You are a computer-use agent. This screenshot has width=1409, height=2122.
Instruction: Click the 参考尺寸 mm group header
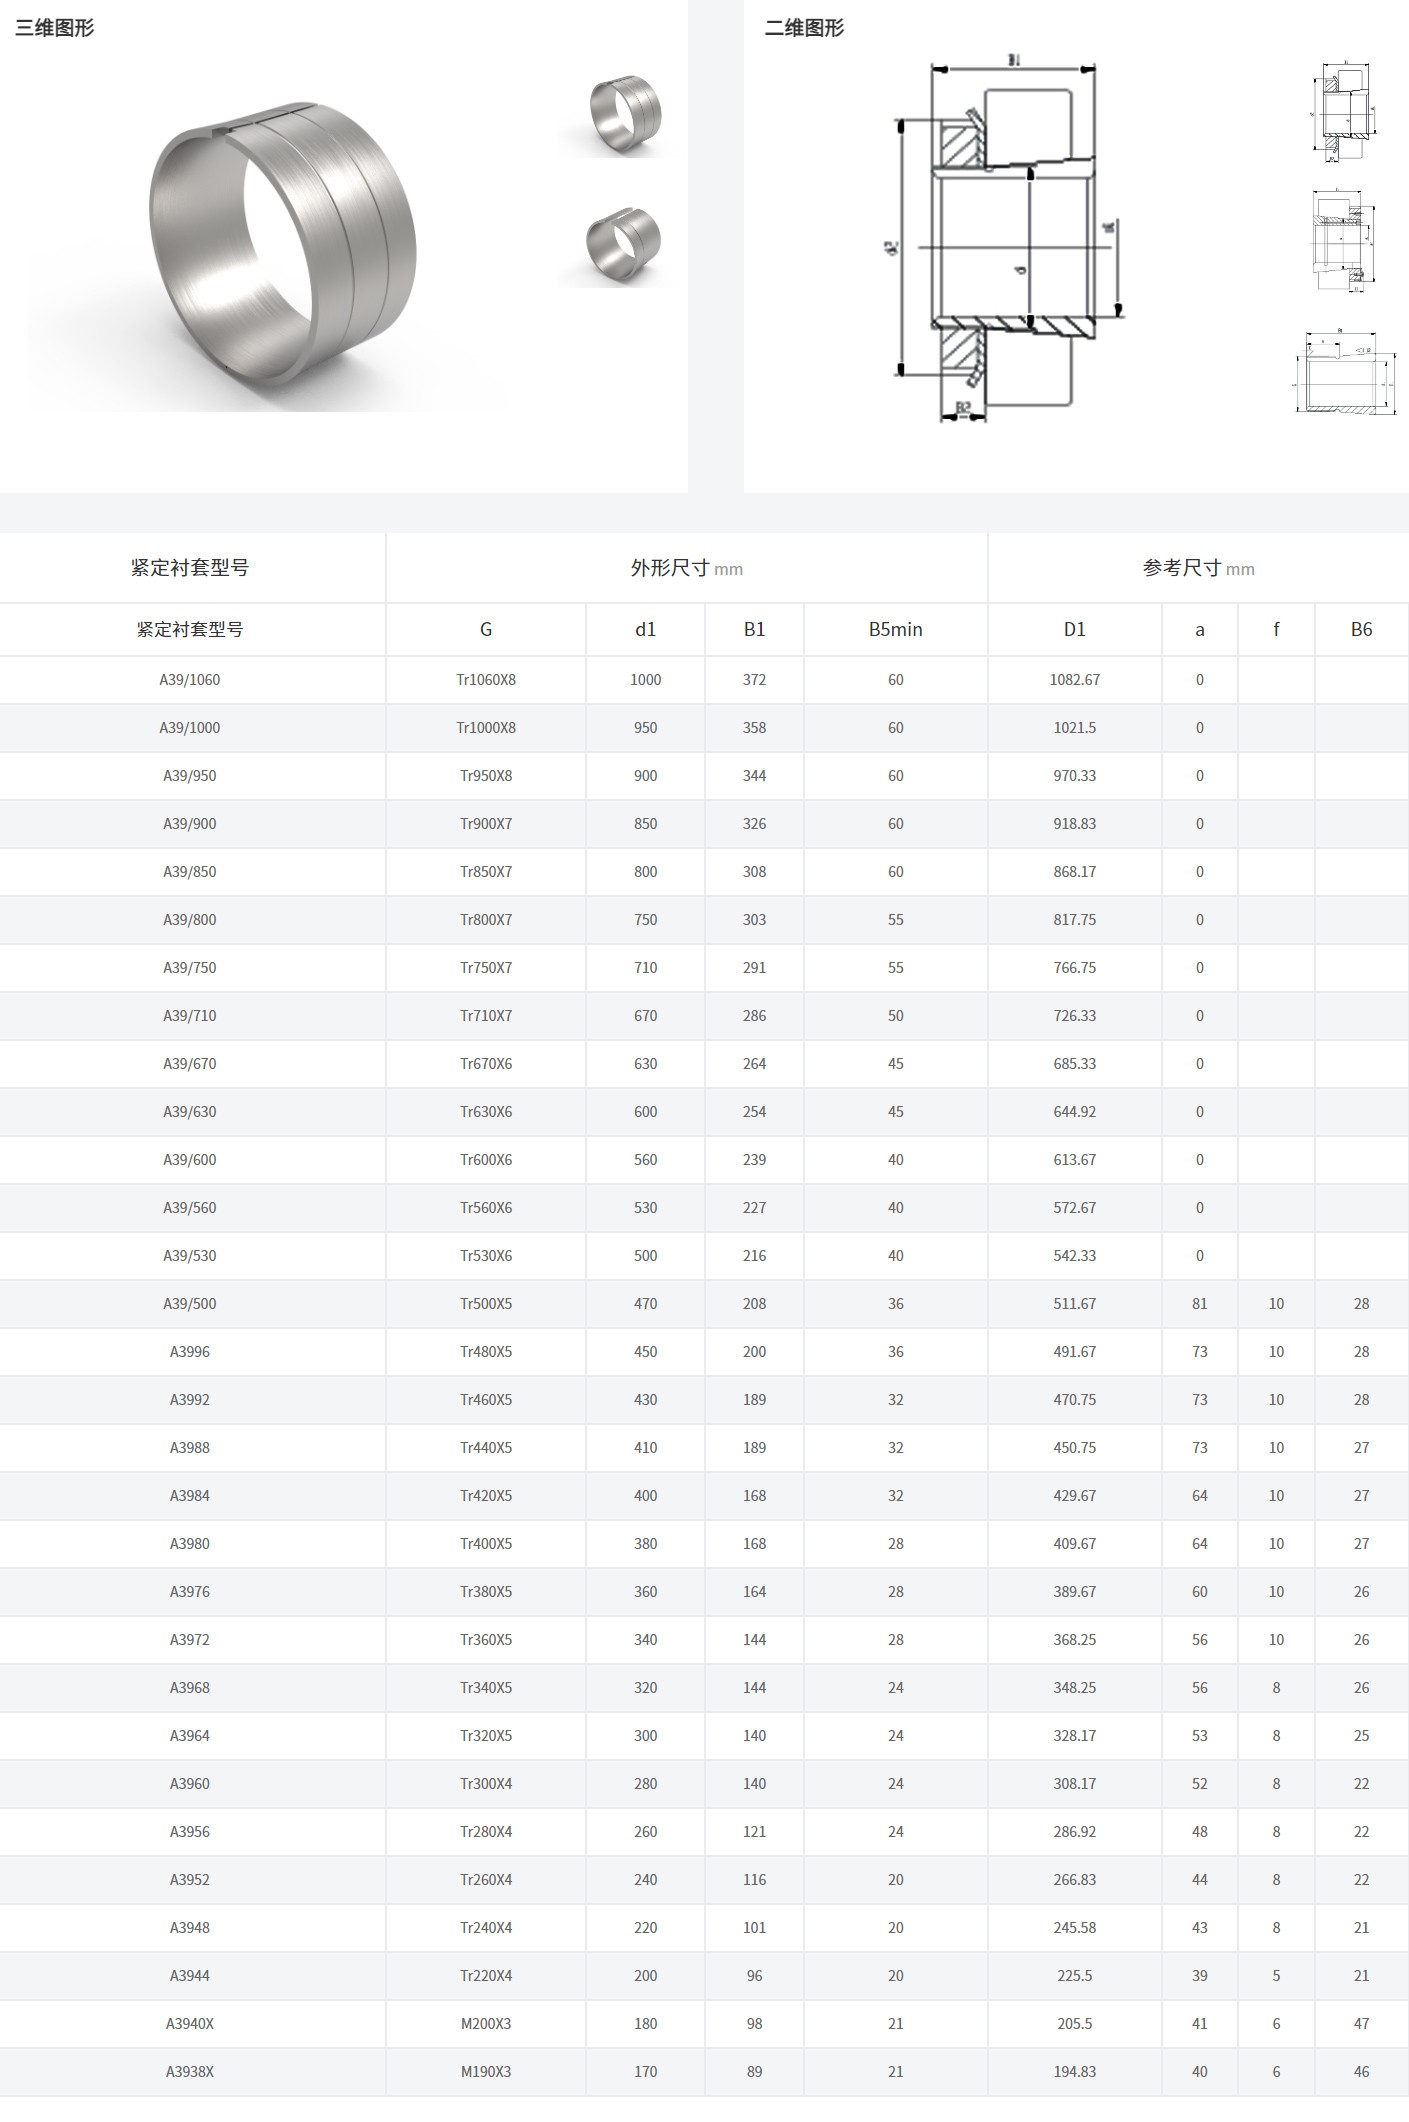pos(1199,568)
